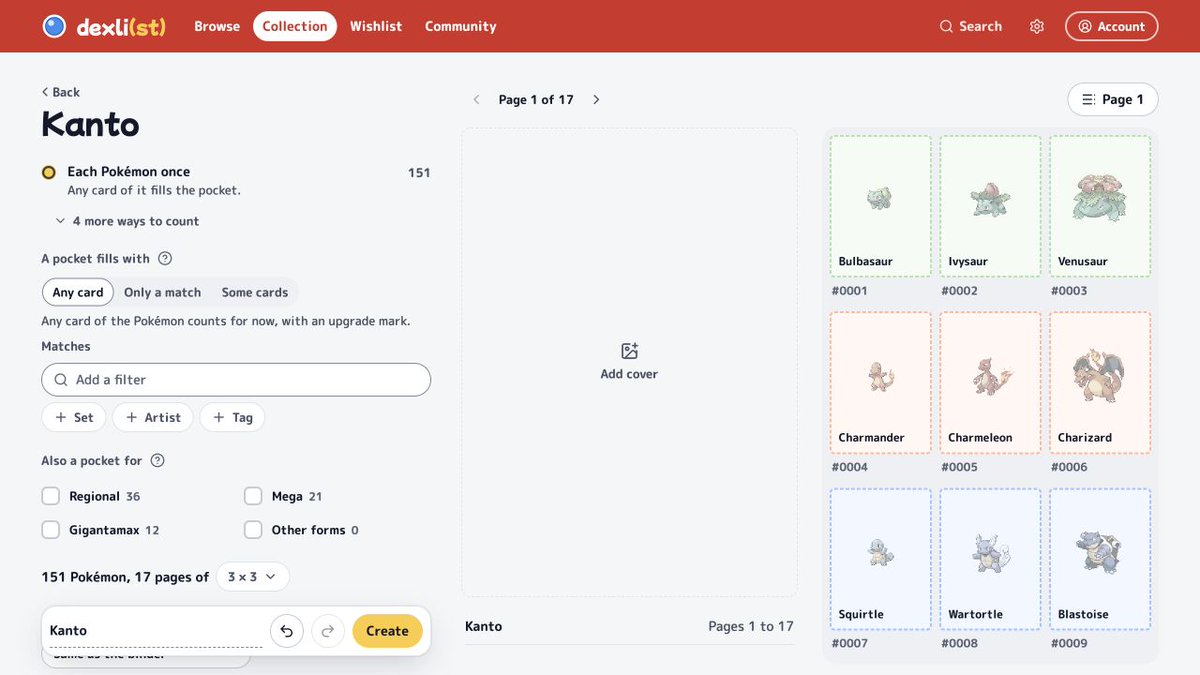Image resolution: width=1200 pixels, height=675 pixels.
Task: Select the 'Only a match' fill option
Action: [x=162, y=292]
